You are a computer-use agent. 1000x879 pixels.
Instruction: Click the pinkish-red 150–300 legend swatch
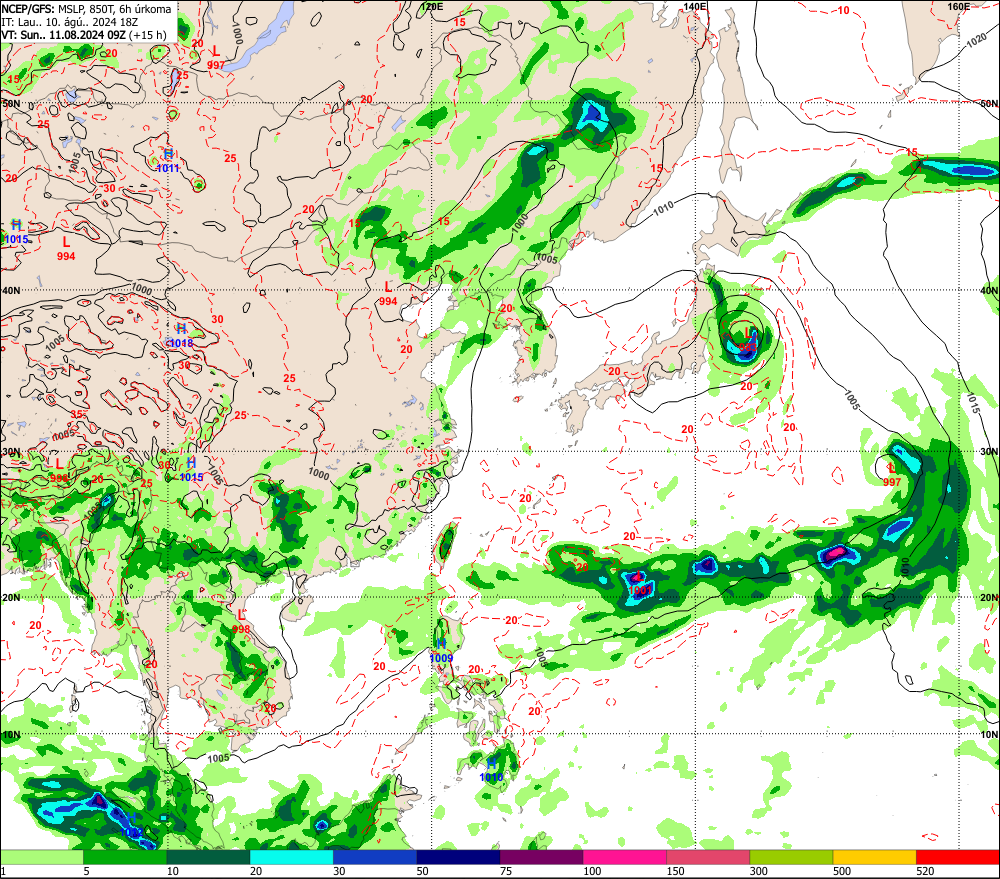708,857
